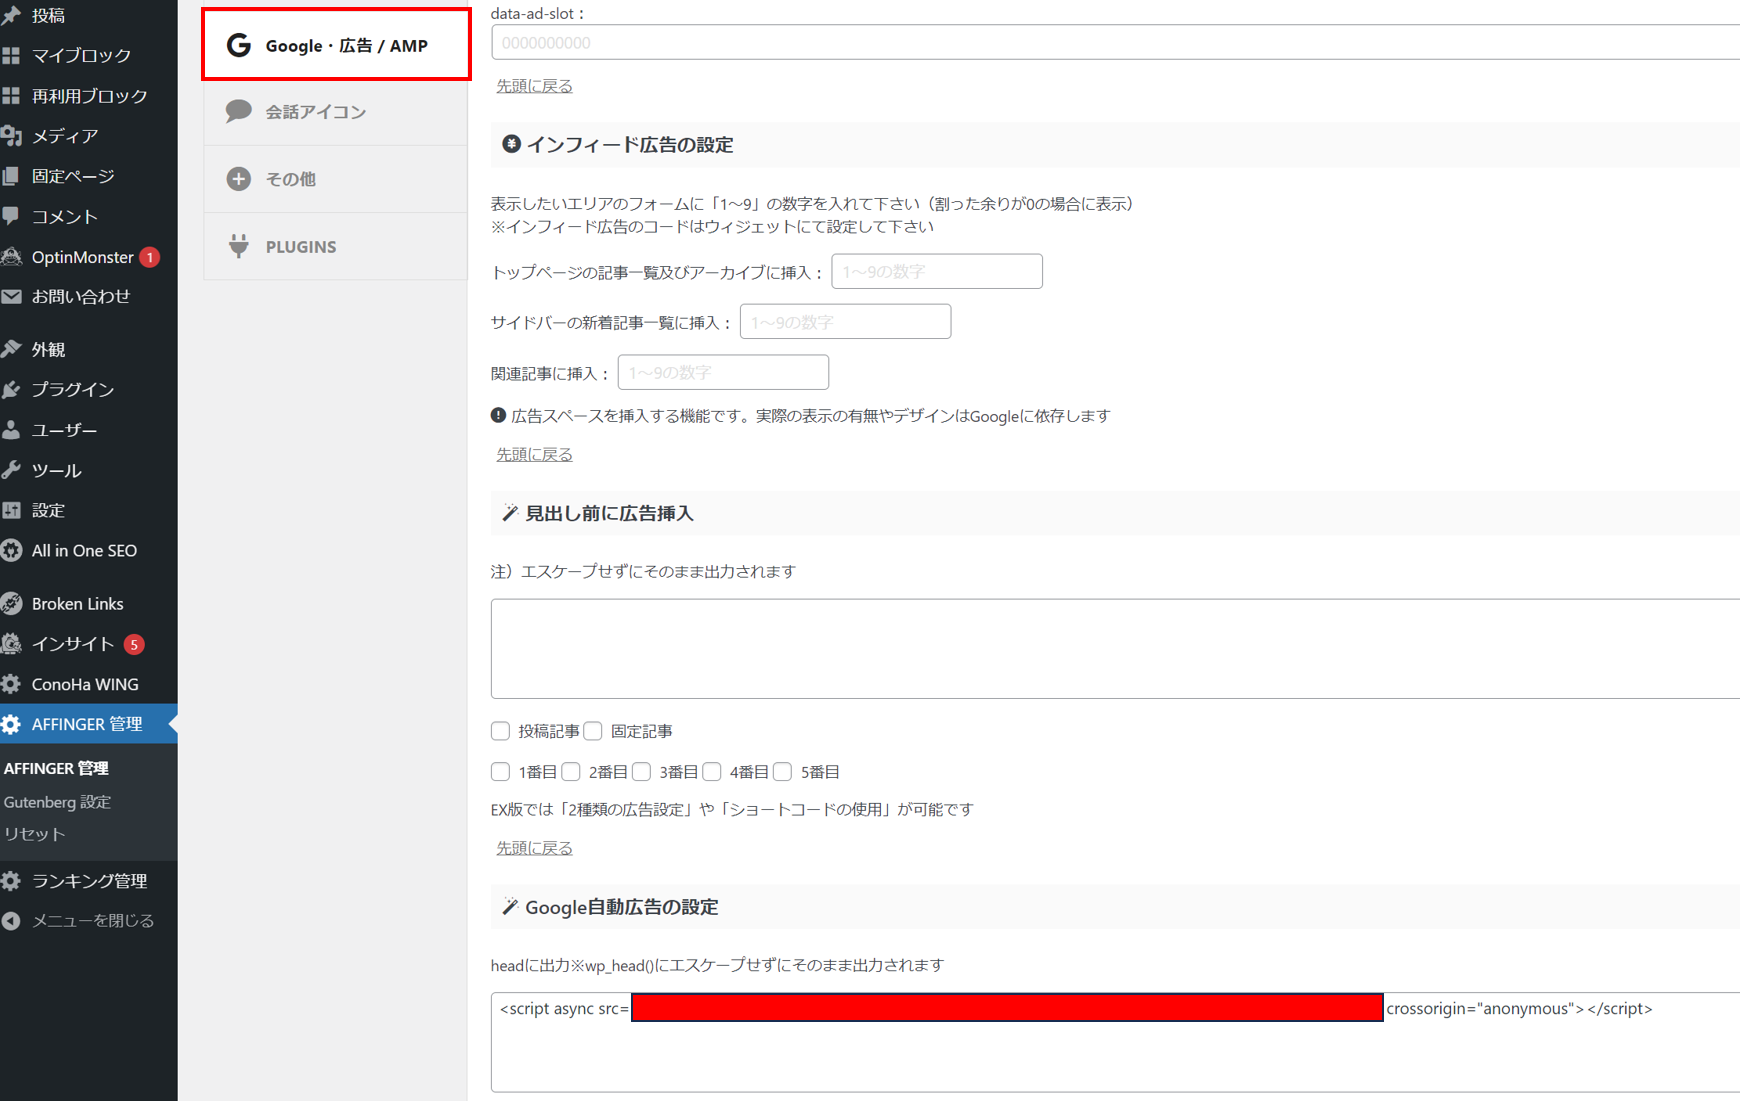The width and height of the screenshot is (1740, 1101).
Task: Enable the 投稿記事 checkbox
Action: coord(500,731)
